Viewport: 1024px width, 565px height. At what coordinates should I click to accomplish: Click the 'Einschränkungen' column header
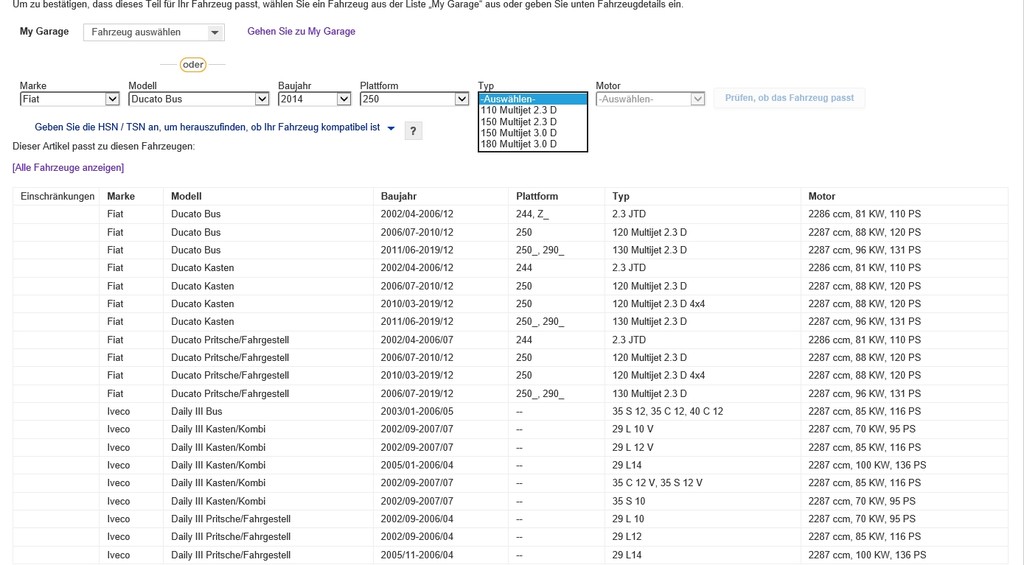[57, 196]
